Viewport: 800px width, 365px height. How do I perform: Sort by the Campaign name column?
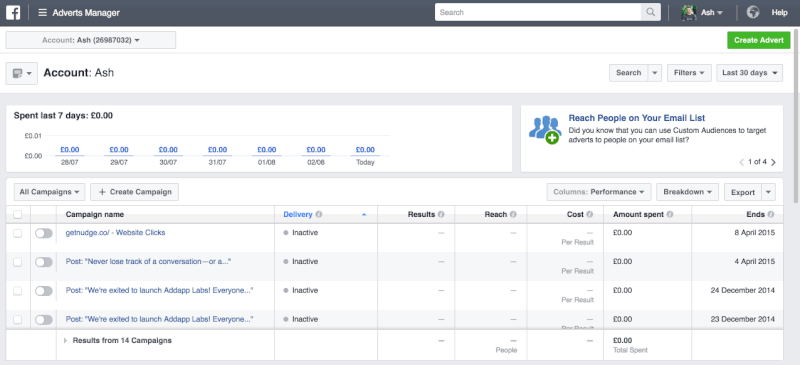(x=95, y=215)
